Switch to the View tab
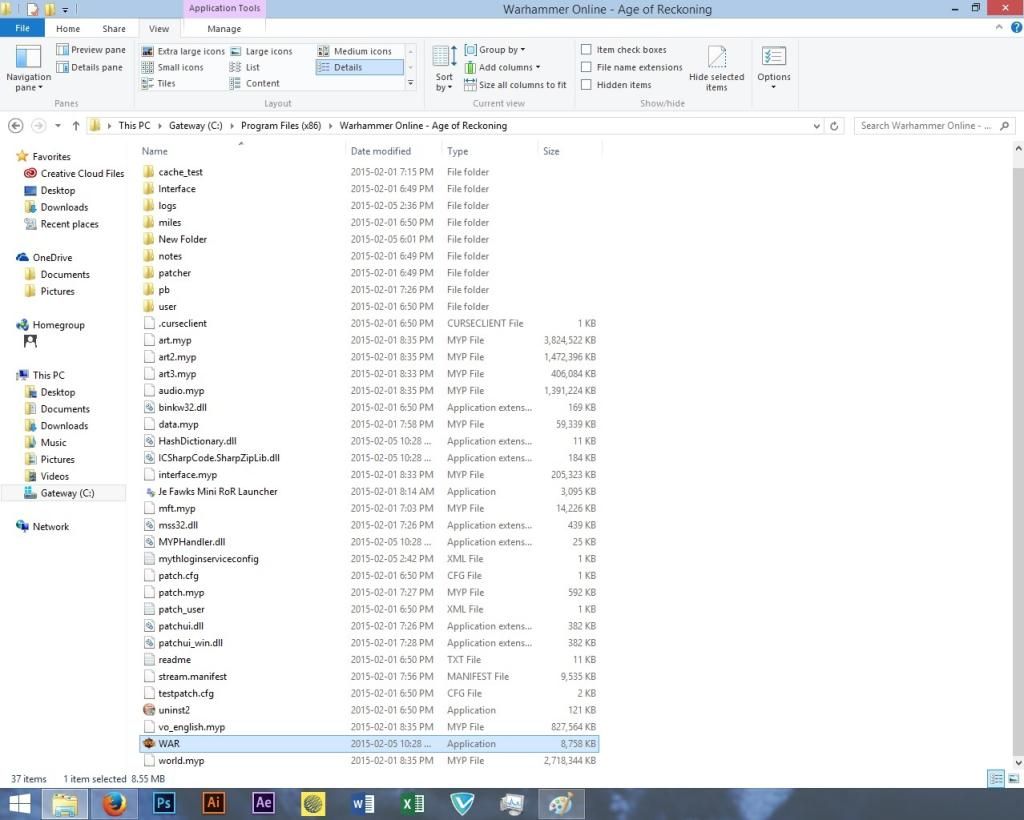Image resolution: width=1024 pixels, height=820 pixels. (x=159, y=29)
